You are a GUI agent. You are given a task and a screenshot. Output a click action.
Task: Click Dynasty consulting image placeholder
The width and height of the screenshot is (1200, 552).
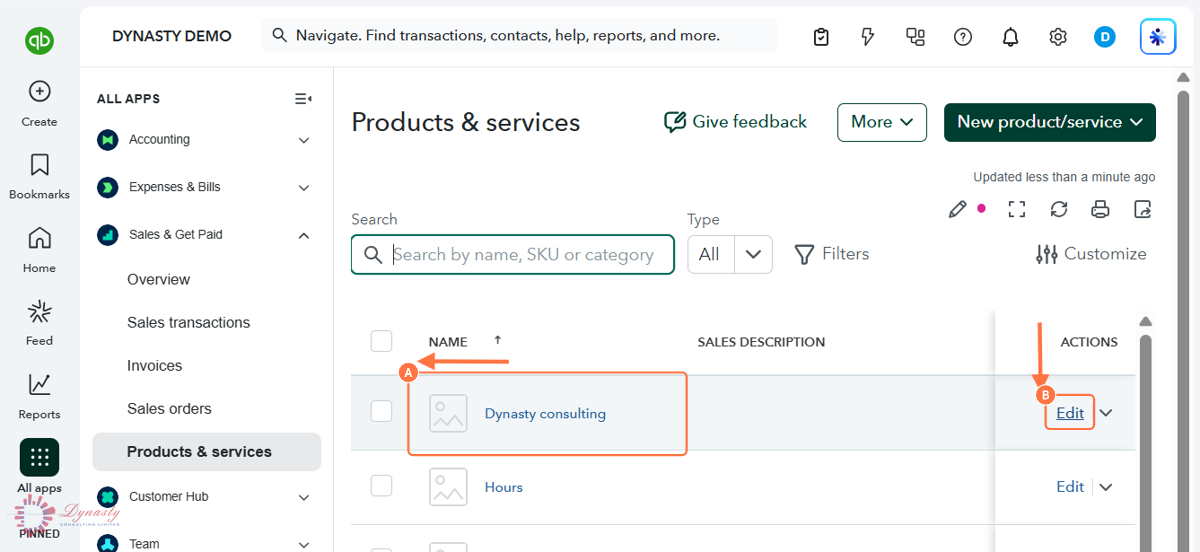(x=448, y=413)
